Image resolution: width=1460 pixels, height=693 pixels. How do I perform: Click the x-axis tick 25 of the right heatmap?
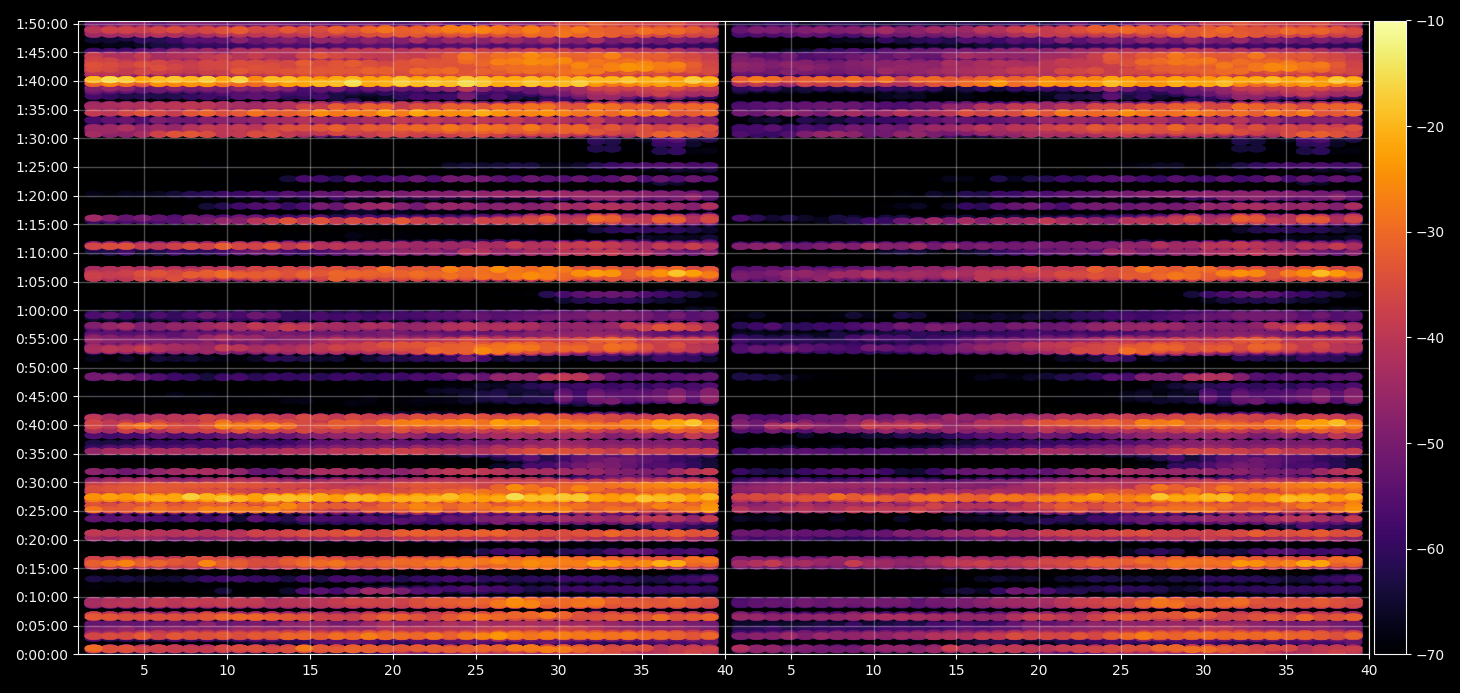pos(1121,670)
